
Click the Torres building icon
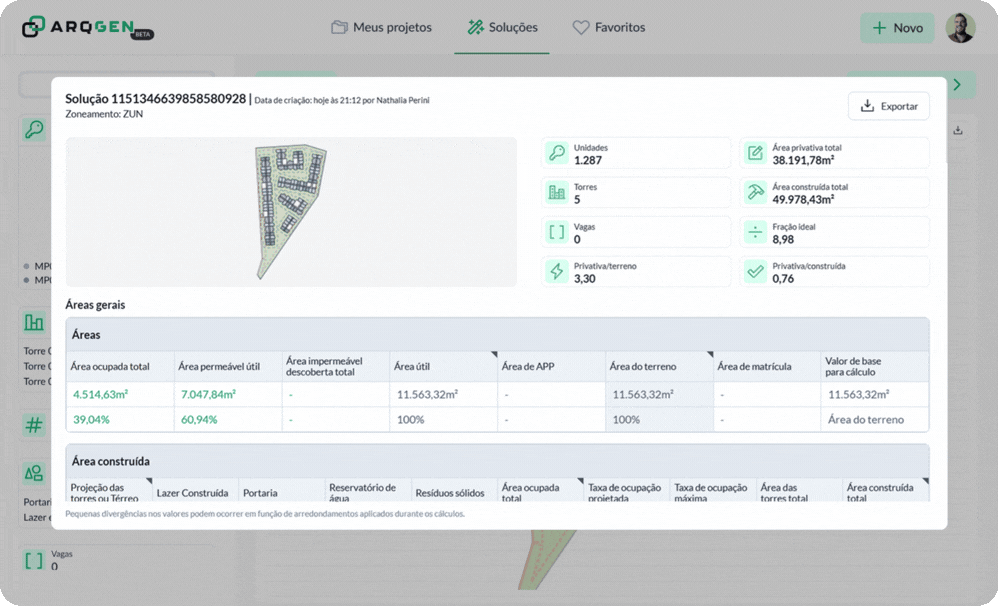556,192
